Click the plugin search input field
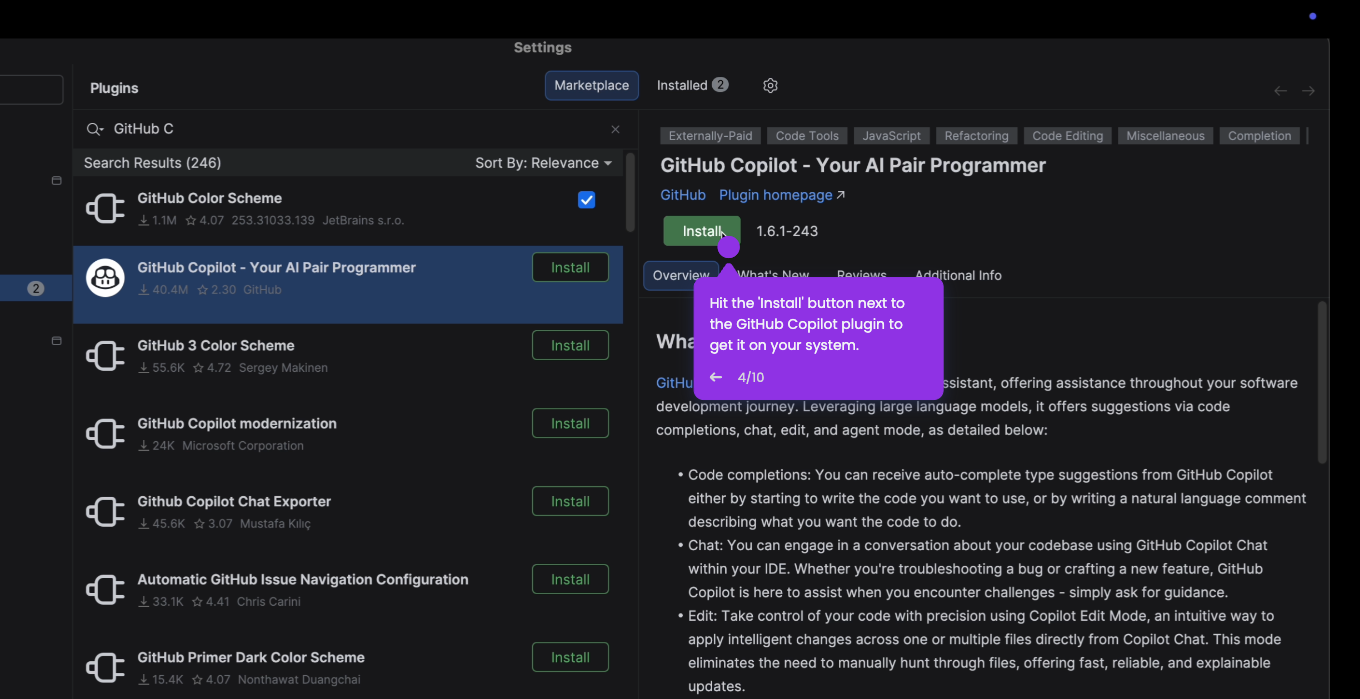 point(355,129)
